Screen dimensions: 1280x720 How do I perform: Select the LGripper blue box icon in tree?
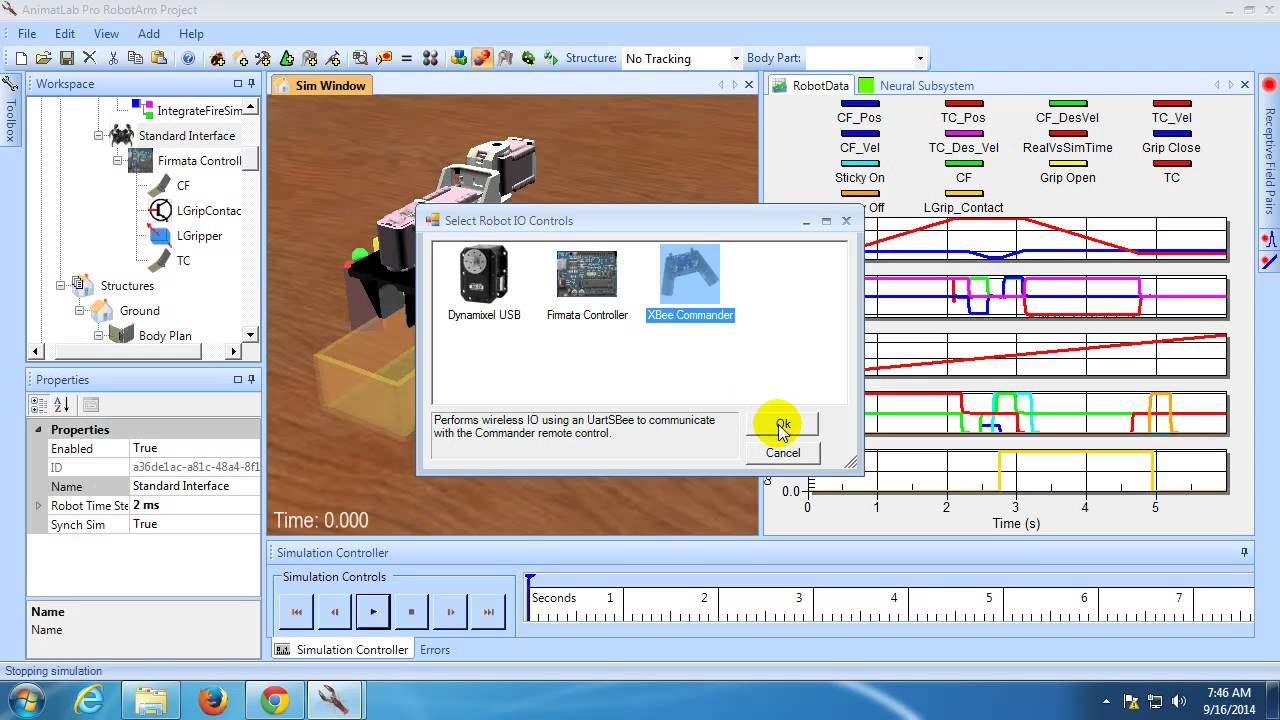pos(160,235)
